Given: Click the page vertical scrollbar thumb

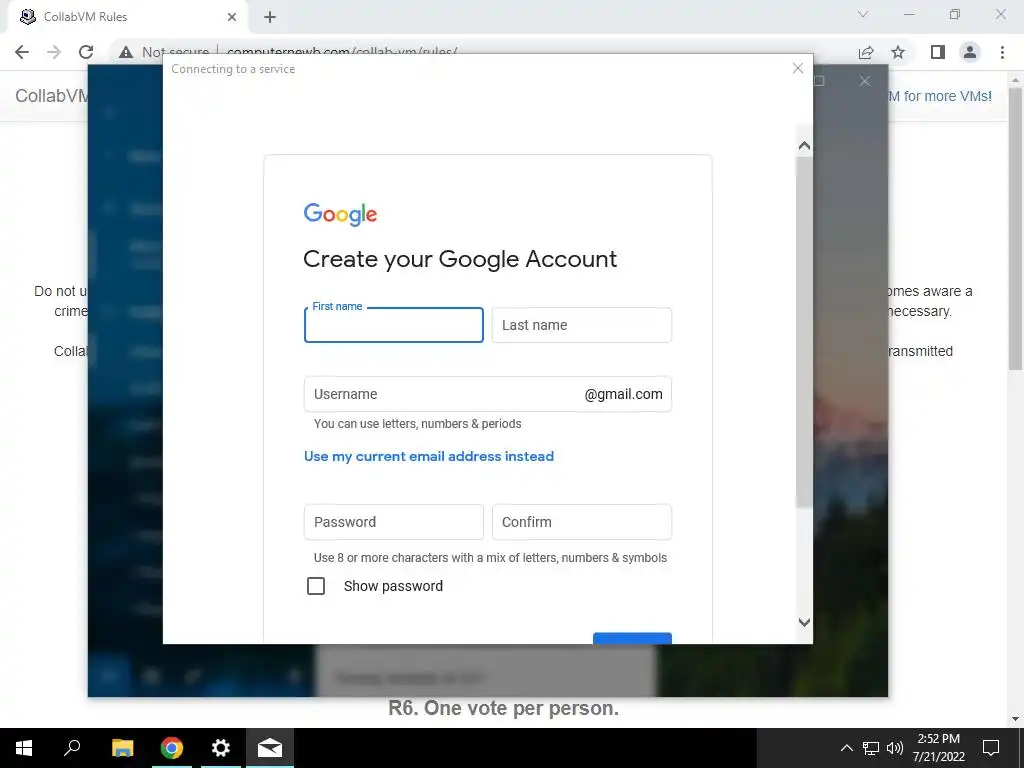Looking at the screenshot, I should [1016, 229].
